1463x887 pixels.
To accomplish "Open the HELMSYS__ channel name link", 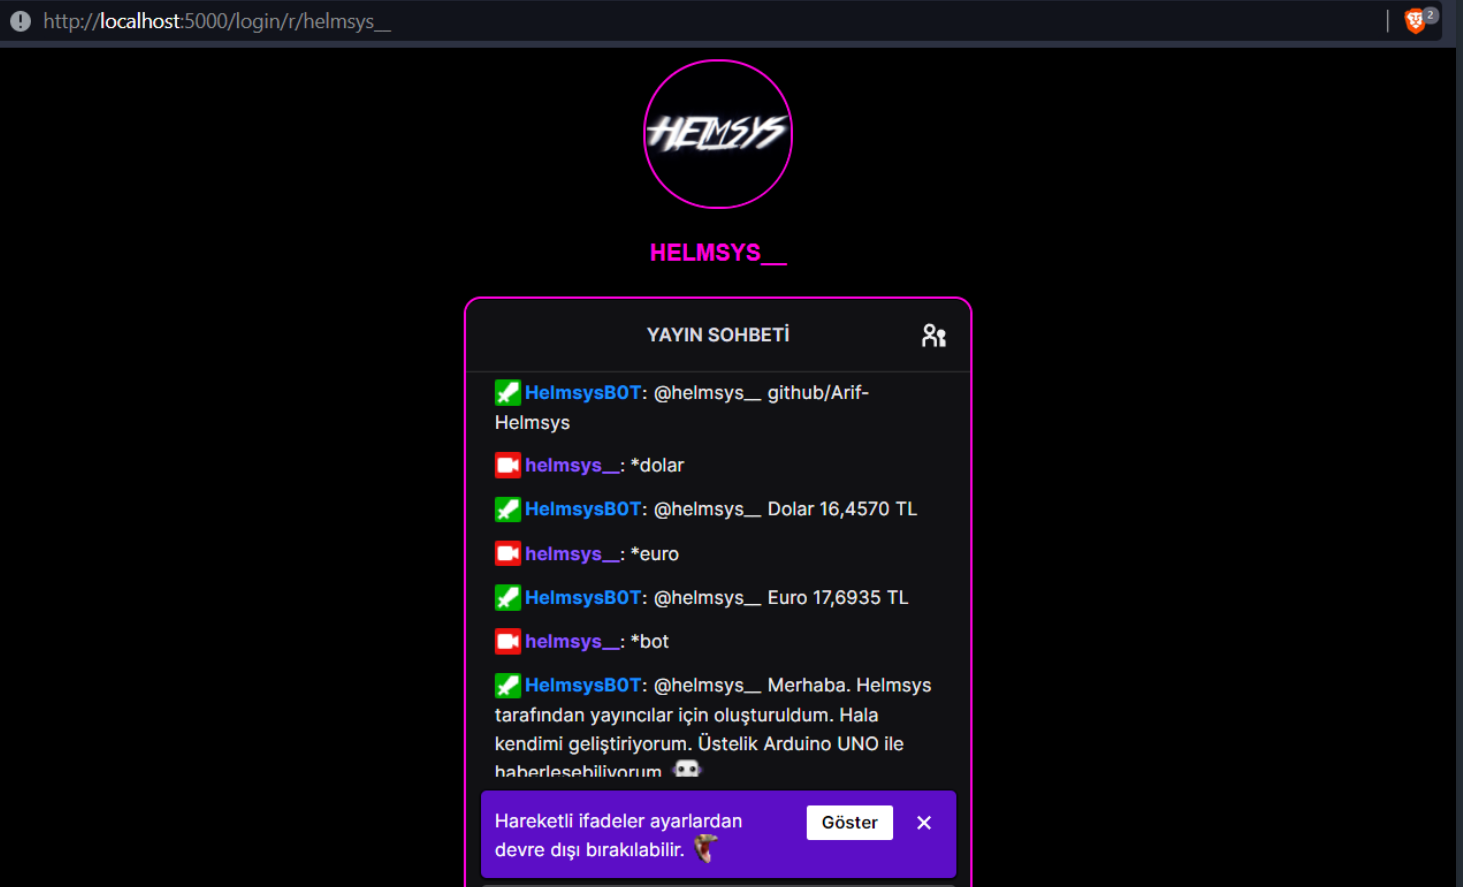I will coord(718,253).
